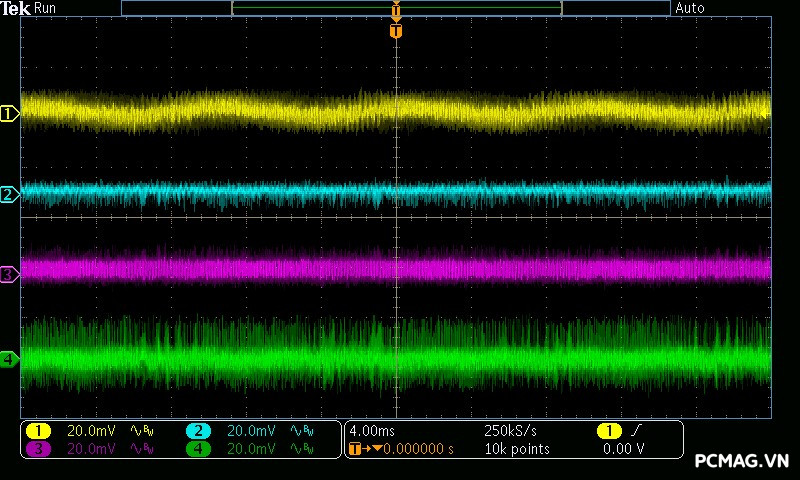Click the trigger source channel 1 badge
800x480 pixels.
click(x=608, y=430)
